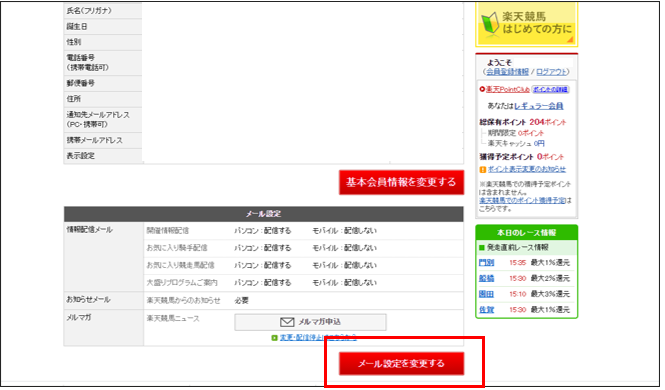The width and height of the screenshot is (665, 390).
Task: Click the 通知先メールアドレス field label
Action: point(98,120)
